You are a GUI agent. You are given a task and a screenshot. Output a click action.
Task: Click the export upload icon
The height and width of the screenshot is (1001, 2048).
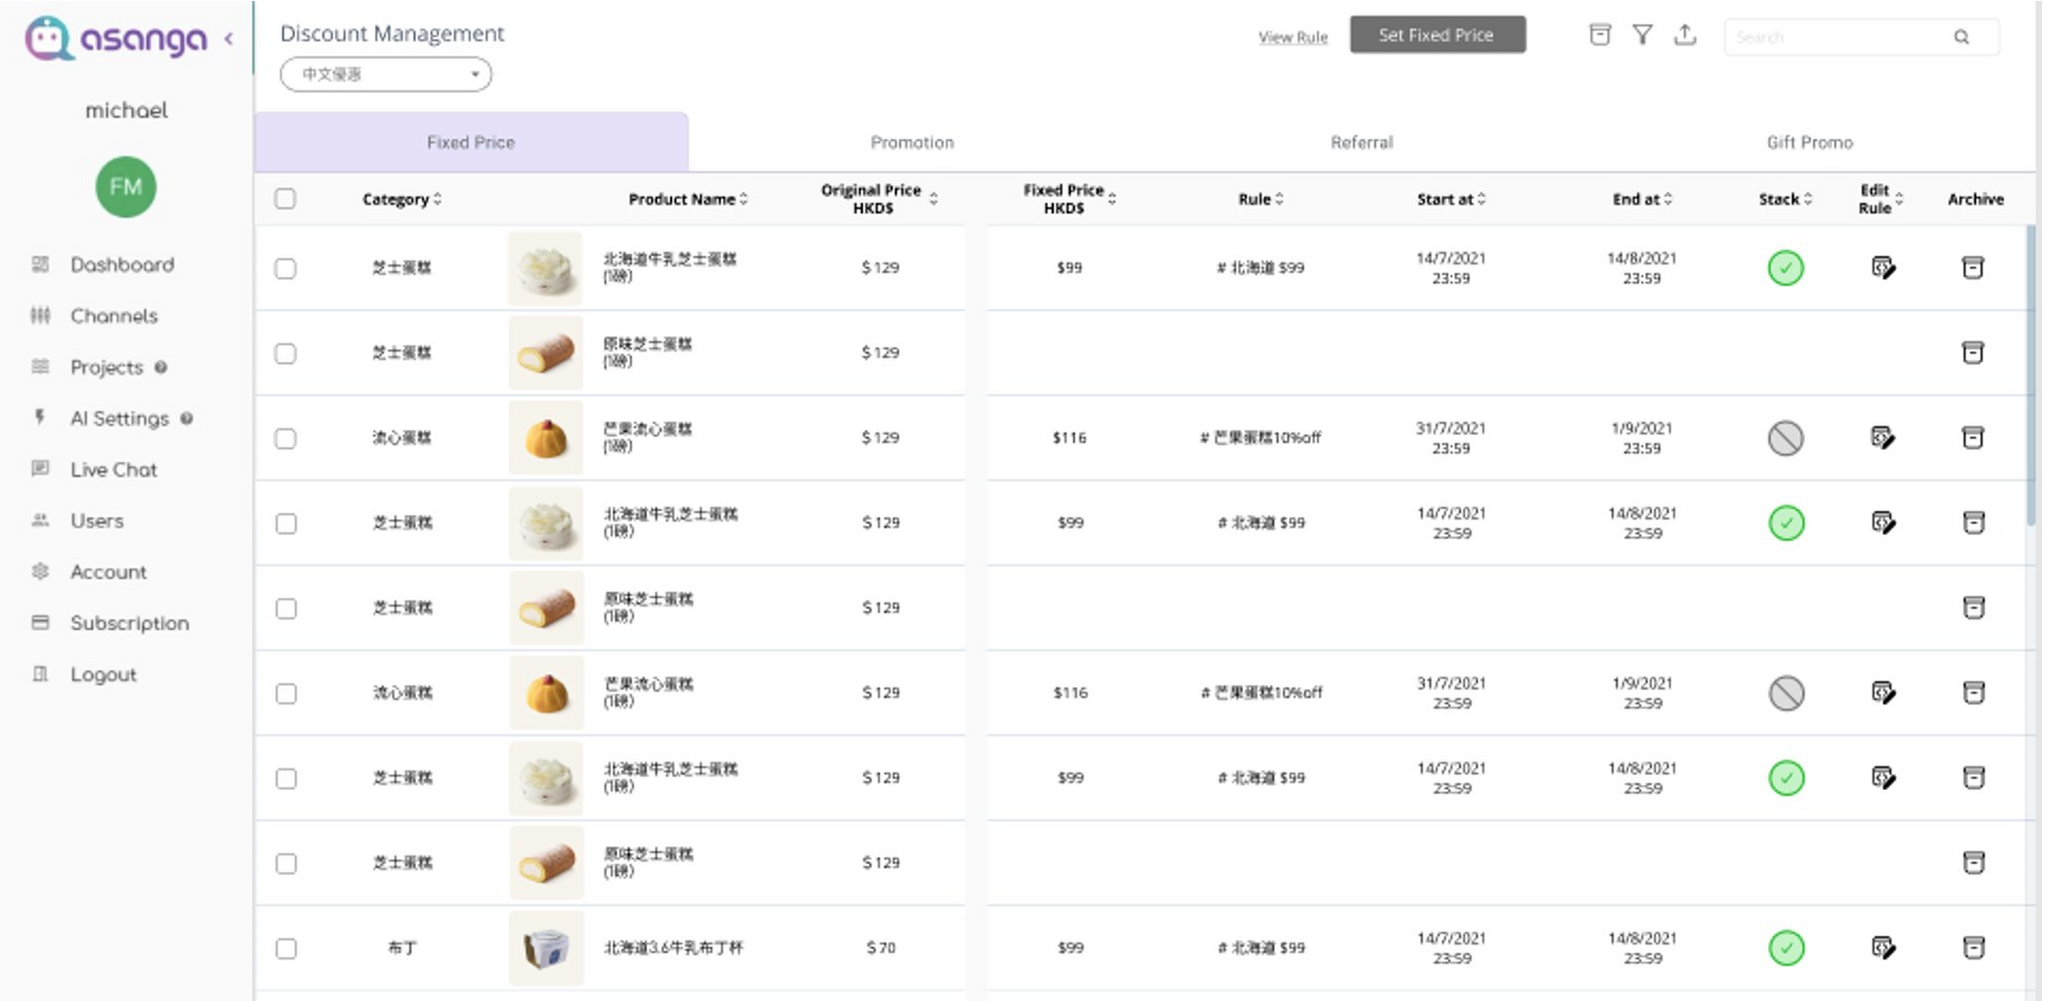[1685, 35]
